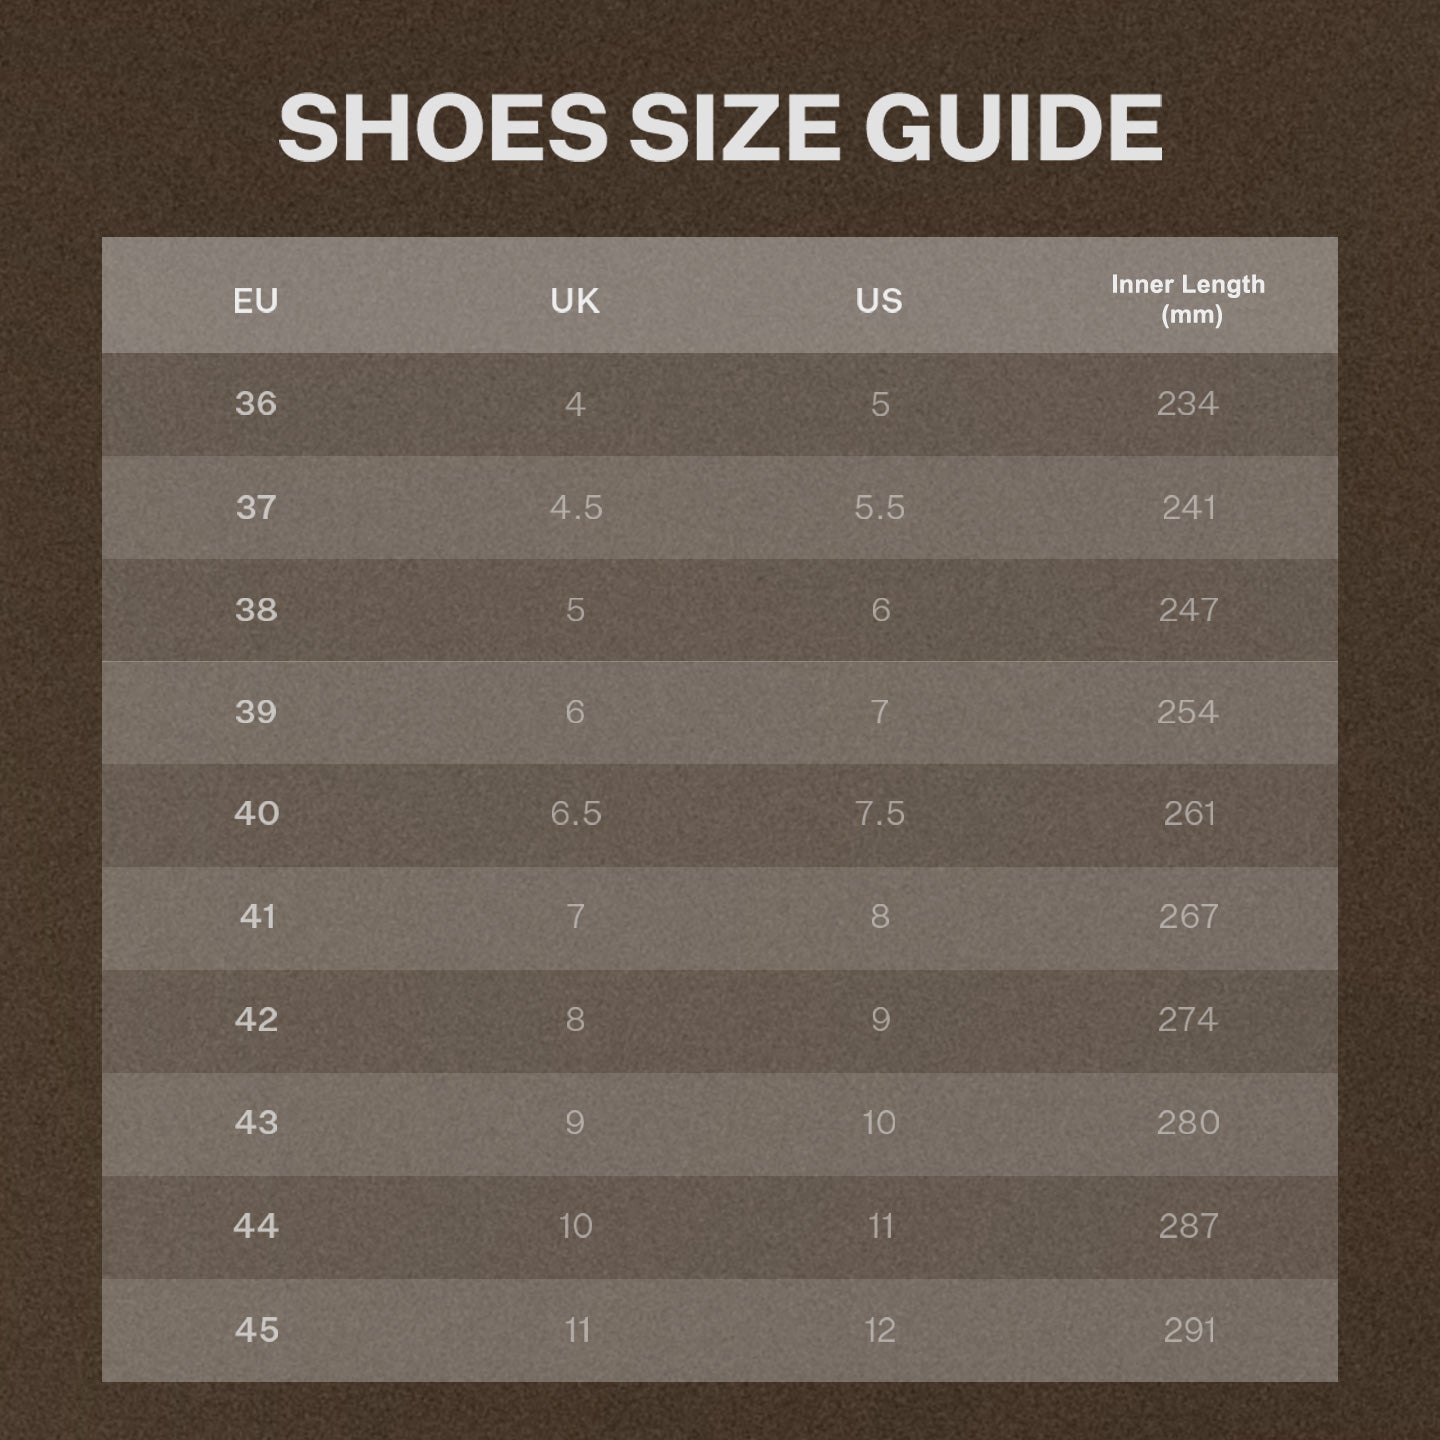Viewport: 1440px width, 1440px height.
Task: Select the EU column header
Action: (x=256, y=300)
